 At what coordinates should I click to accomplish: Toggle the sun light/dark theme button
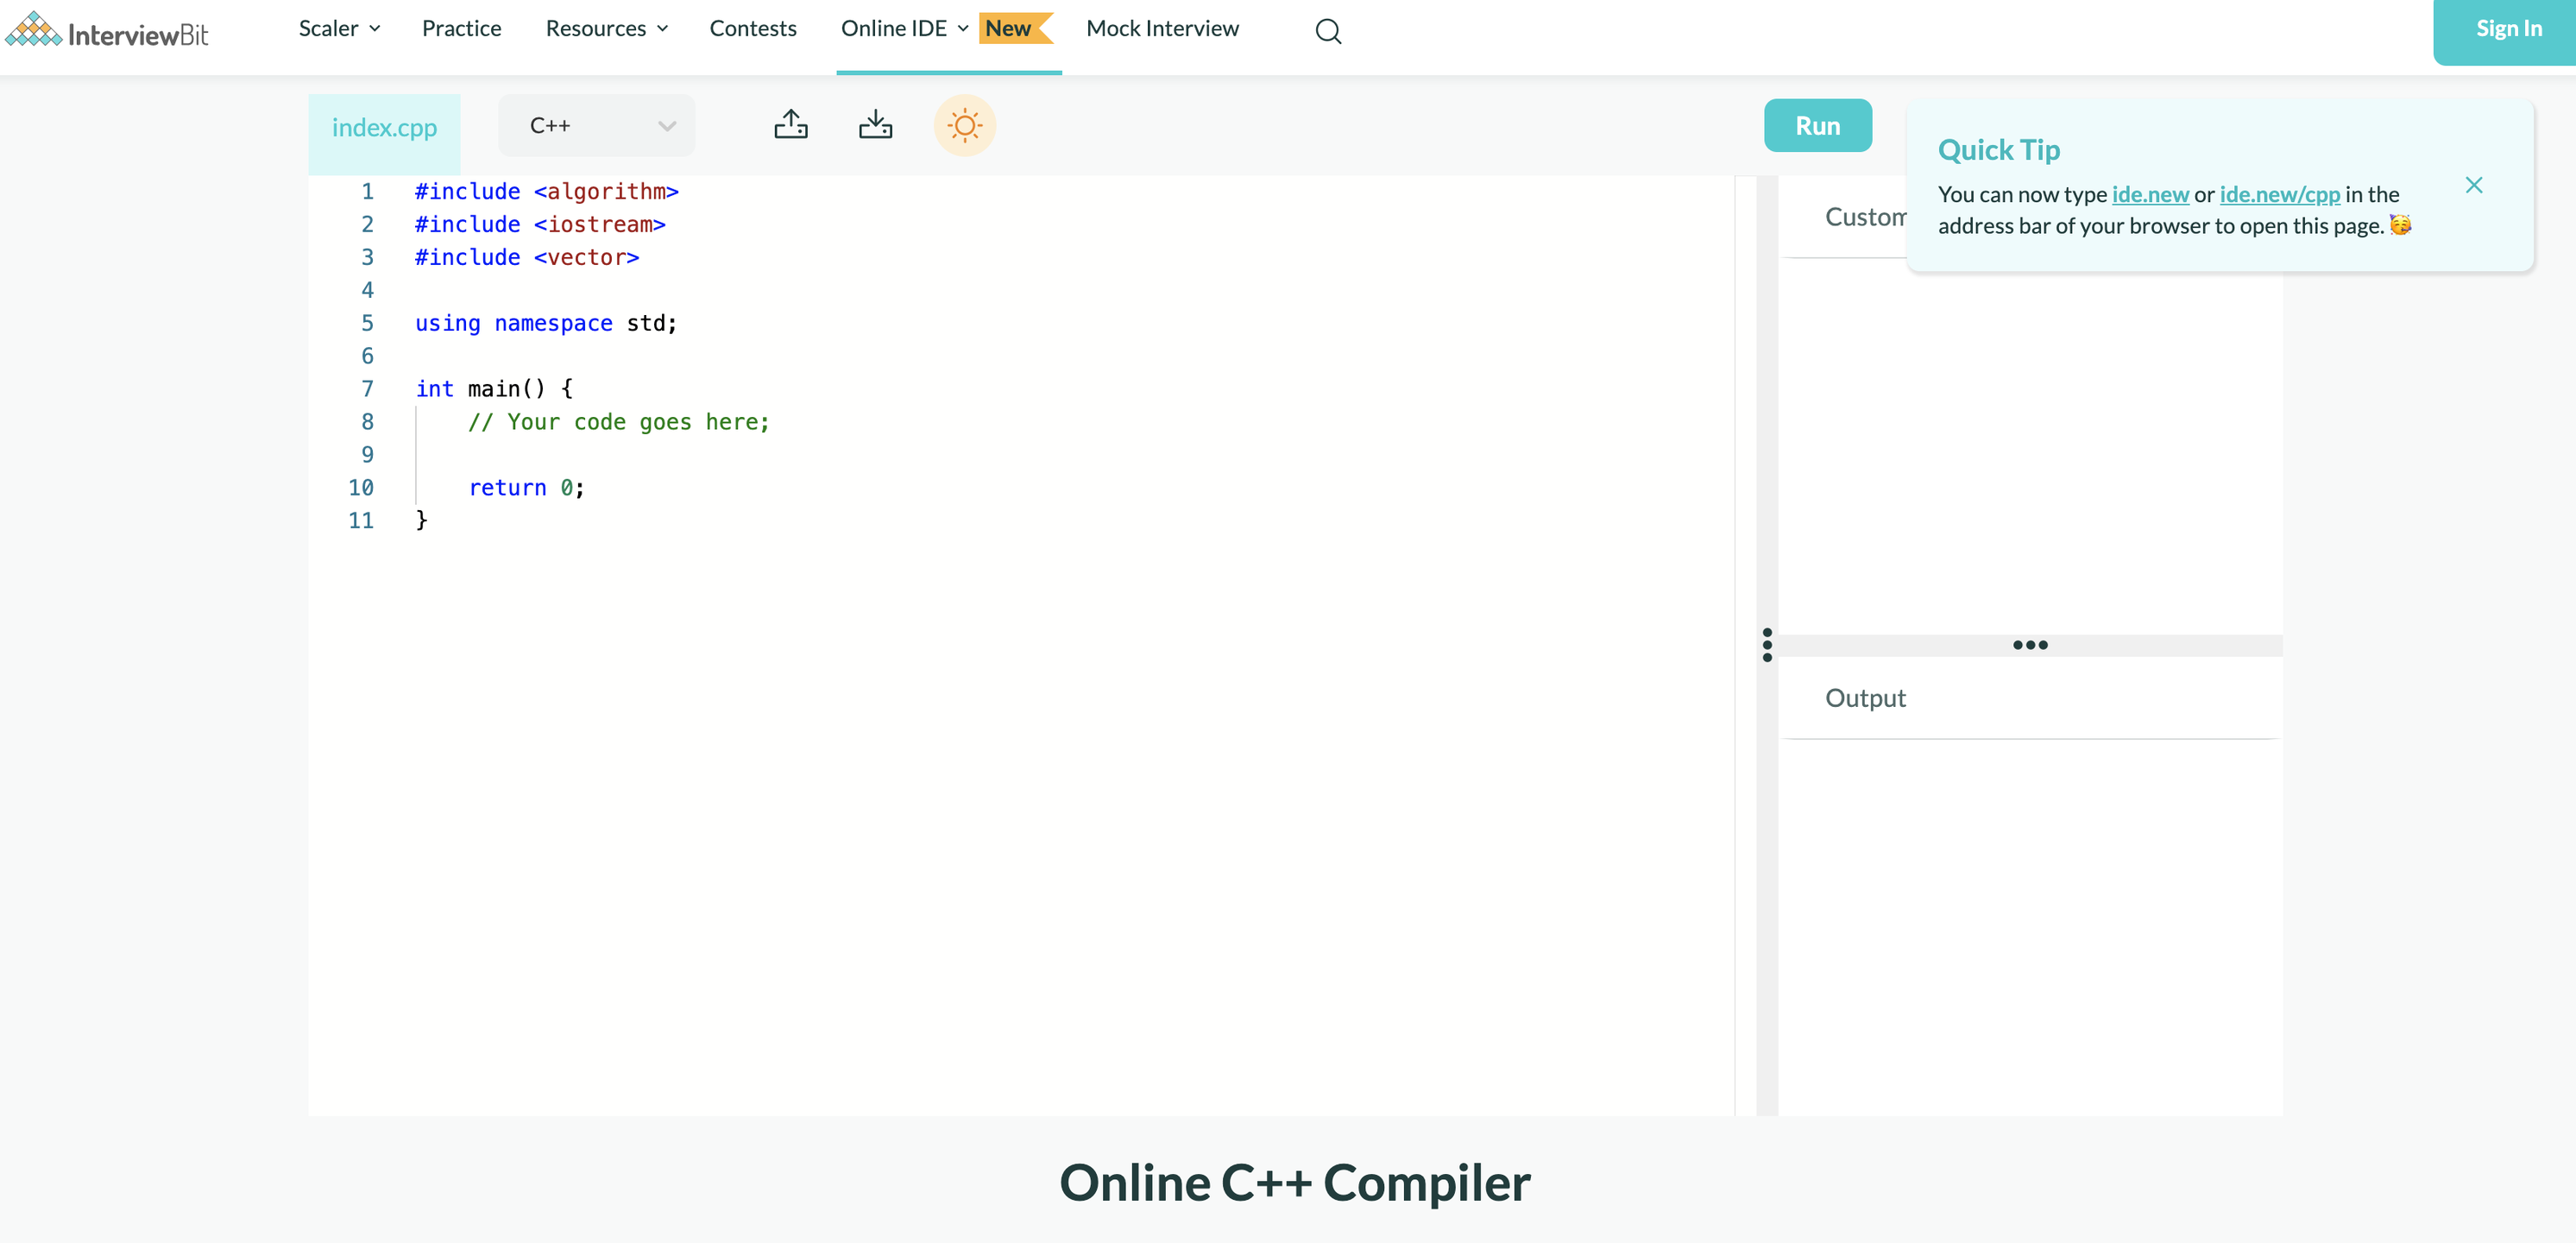click(x=964, y=126)
